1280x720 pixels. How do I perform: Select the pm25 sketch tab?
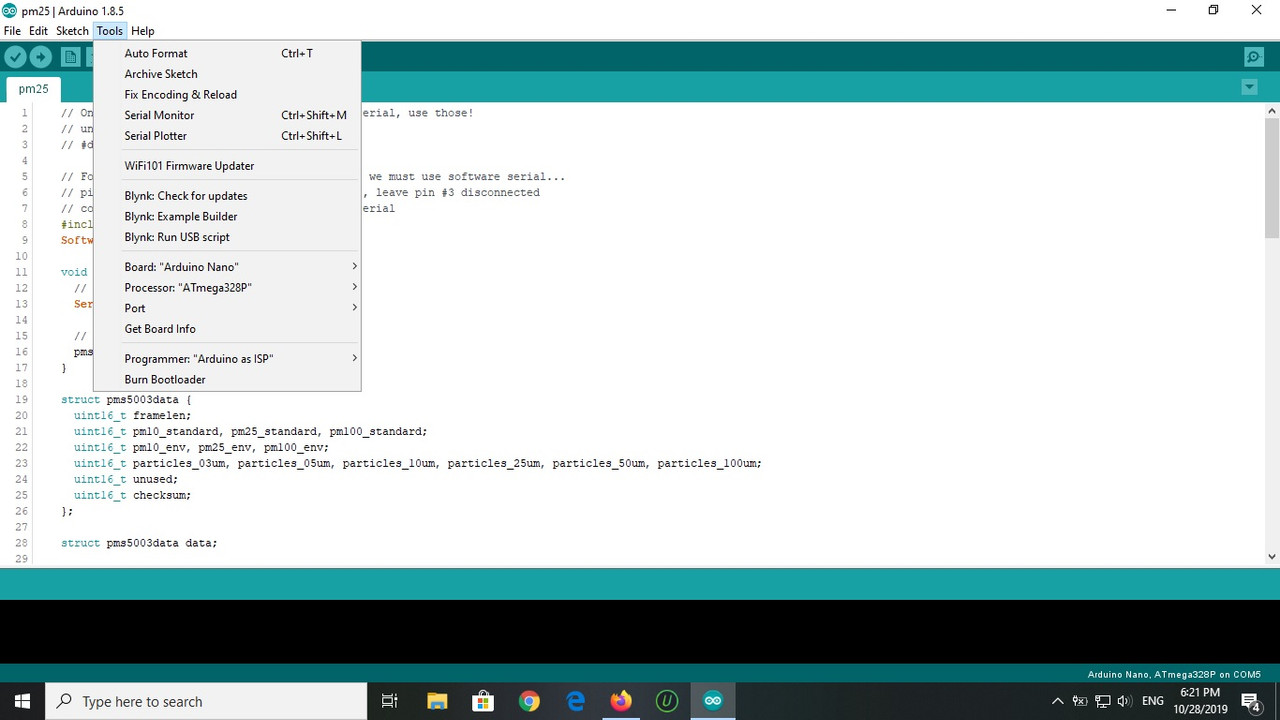tap(33, 89)
